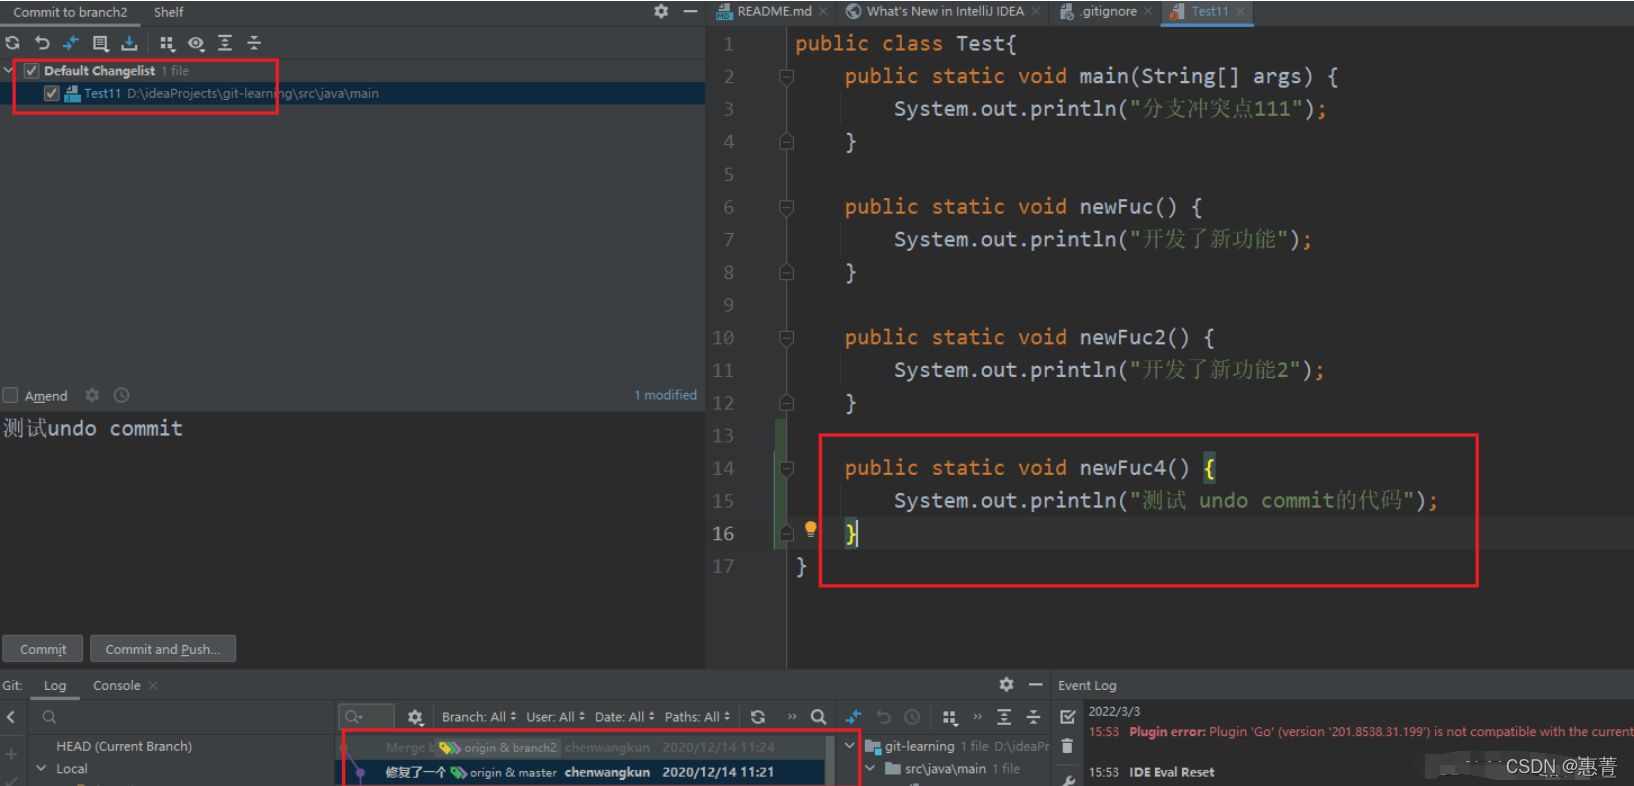Collapse the Local branches tree node

tap(42, 768)
